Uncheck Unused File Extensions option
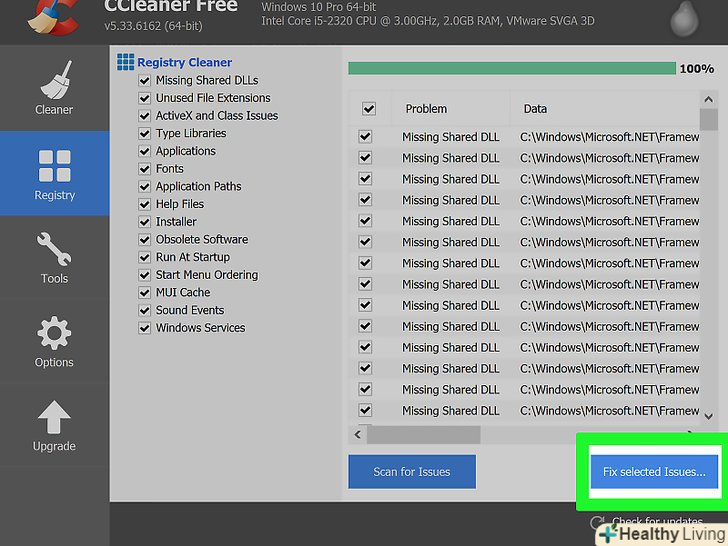Viewport: 728px width, 546px height. tap(144, 98)
